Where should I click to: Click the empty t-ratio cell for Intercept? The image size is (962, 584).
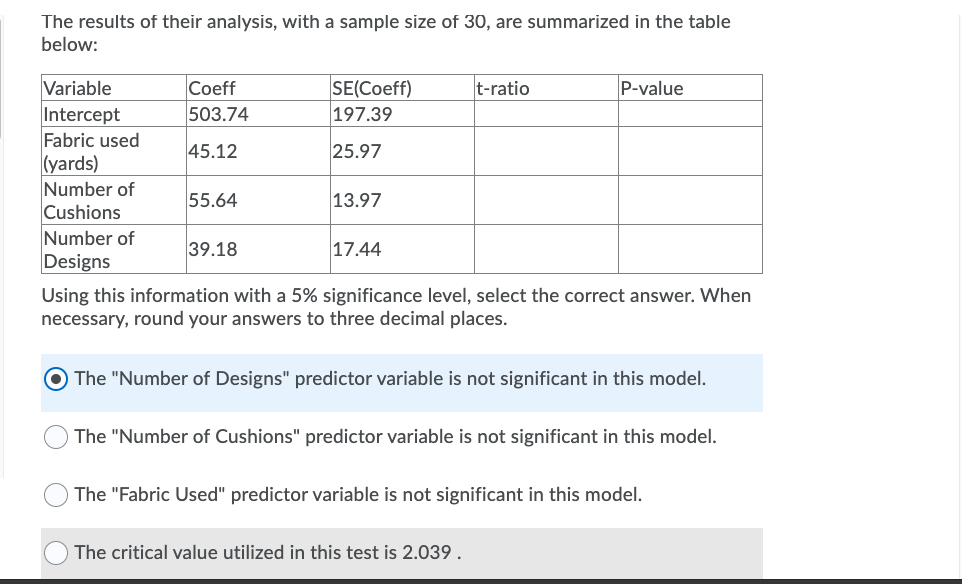[545, 114]
